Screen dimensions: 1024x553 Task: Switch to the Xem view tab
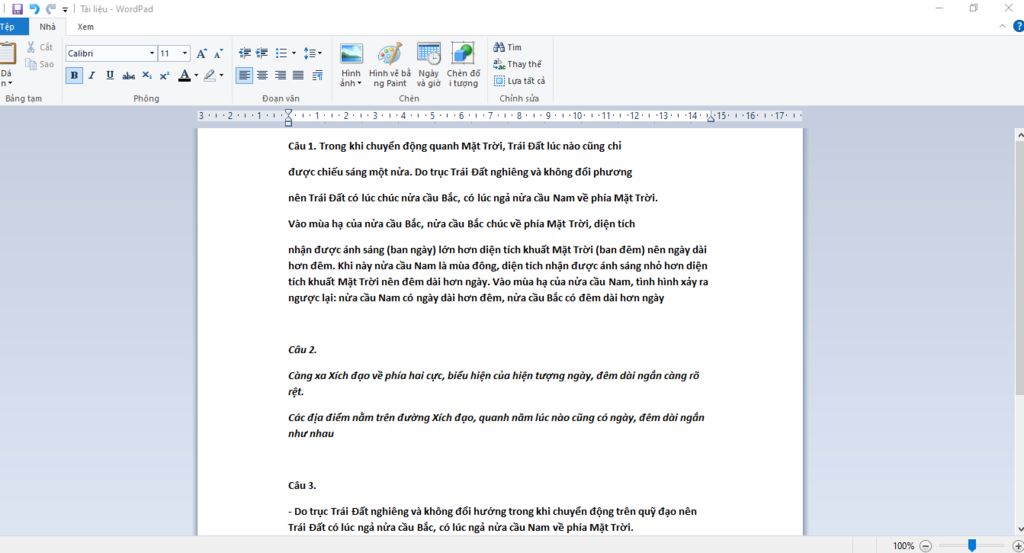tap(86, 27)
